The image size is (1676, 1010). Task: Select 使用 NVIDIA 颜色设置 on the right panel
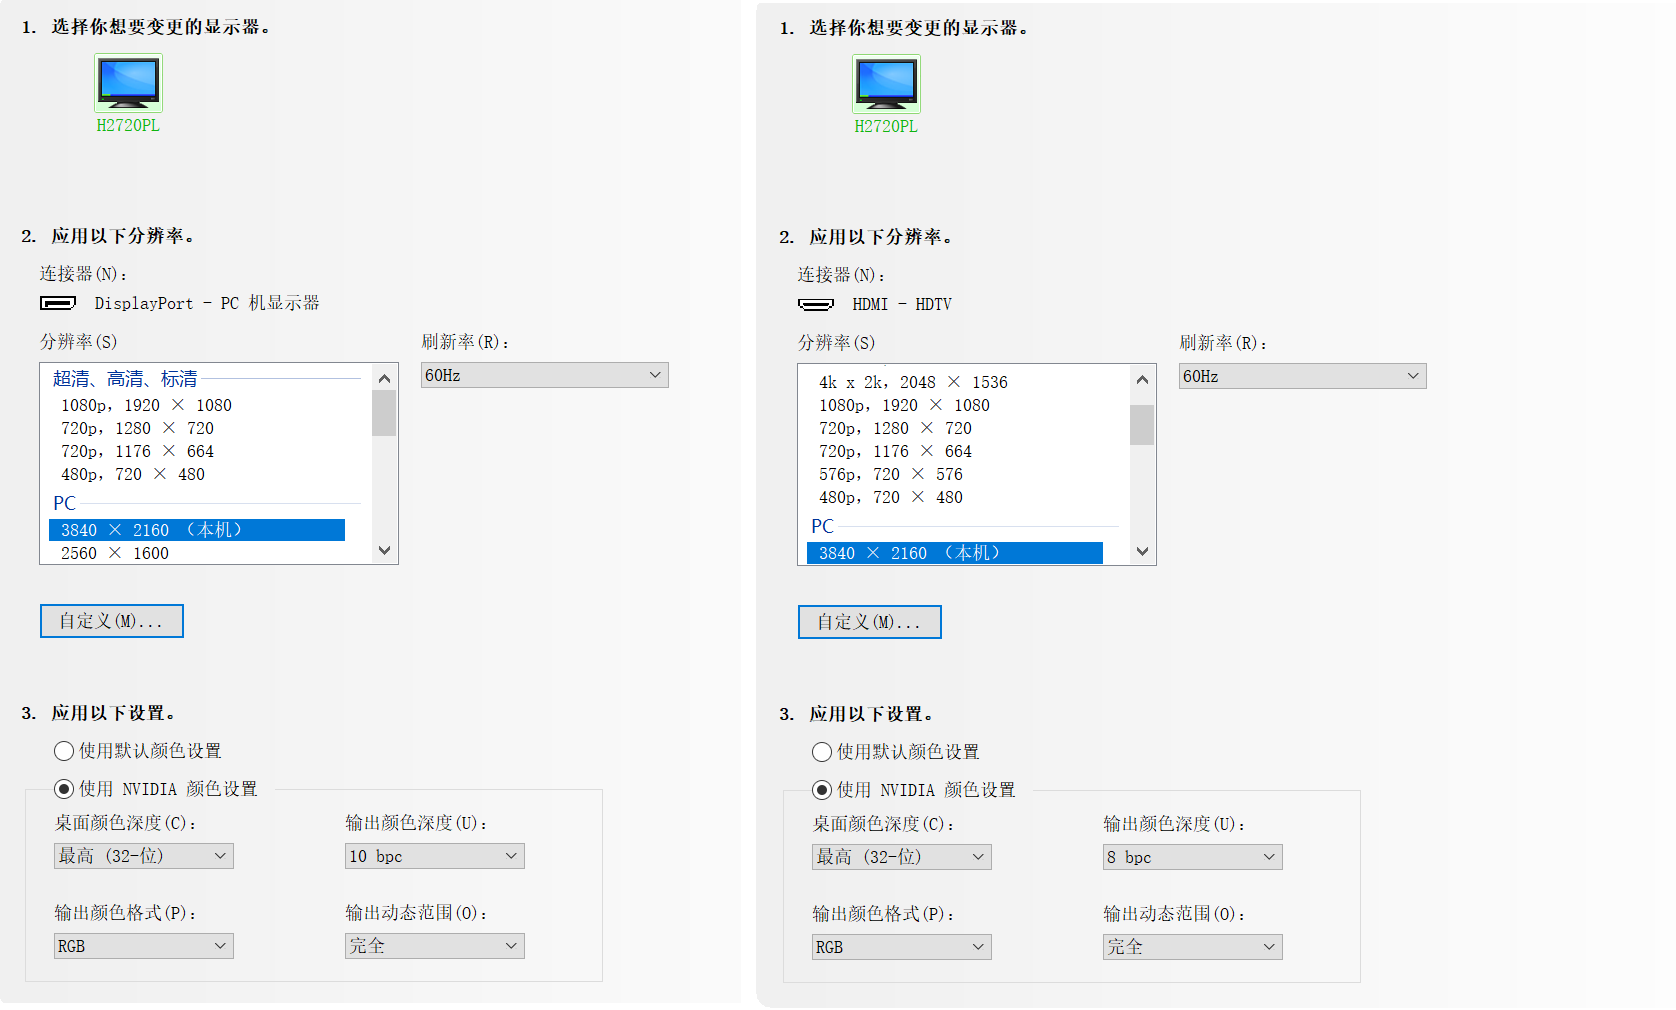click(821, 790)
